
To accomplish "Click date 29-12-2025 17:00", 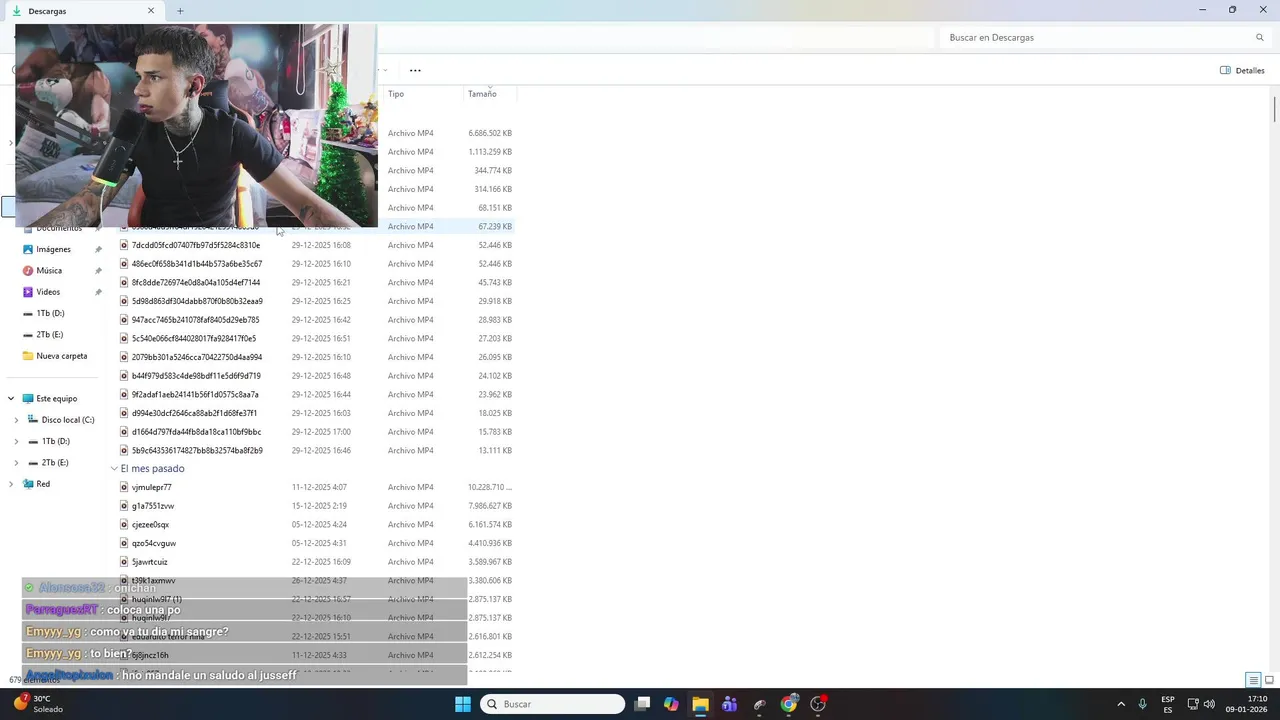I will (x=321, y=432).
